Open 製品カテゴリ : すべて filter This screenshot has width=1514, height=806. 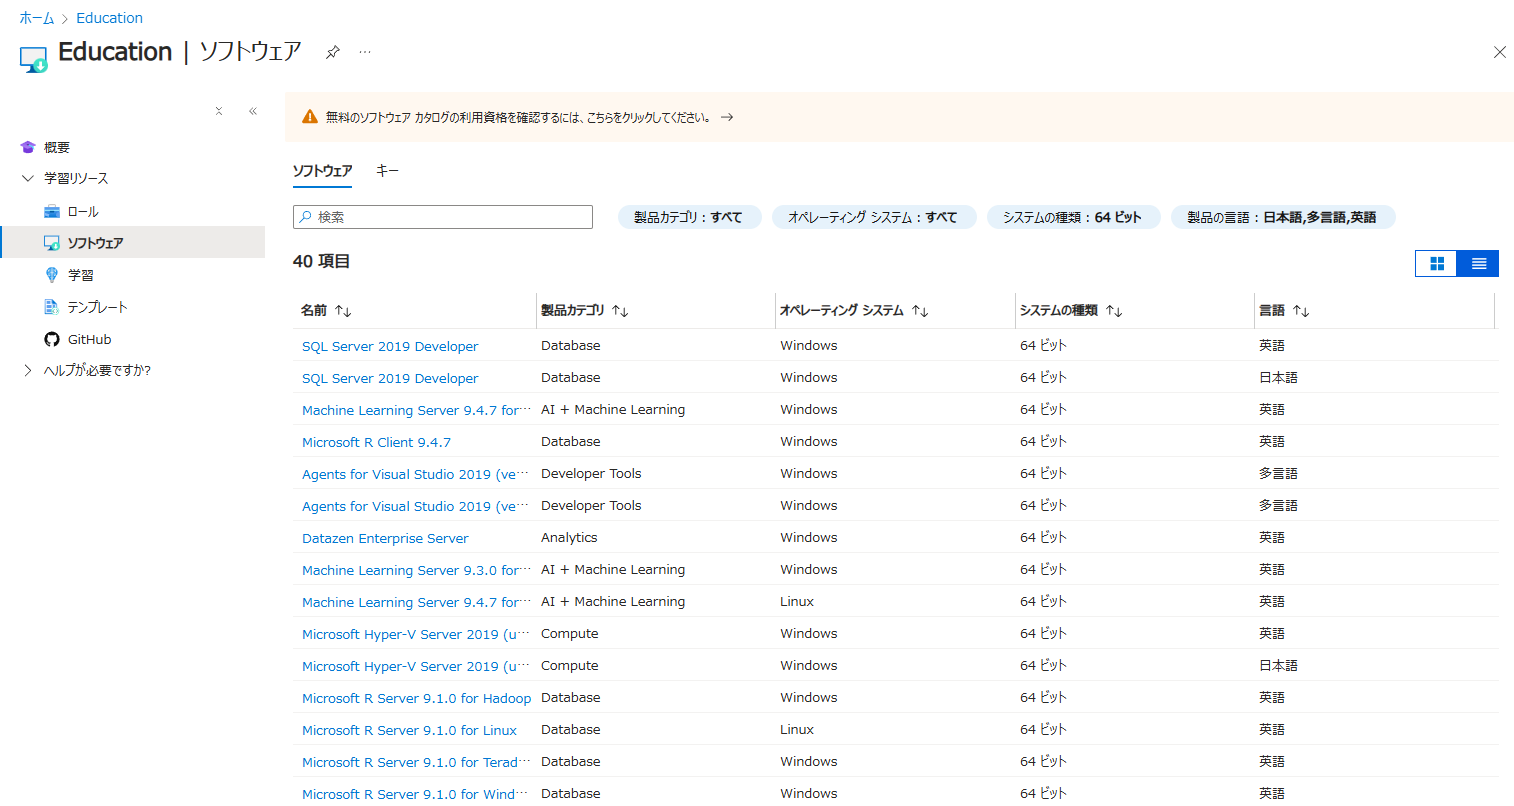(689, 217)
